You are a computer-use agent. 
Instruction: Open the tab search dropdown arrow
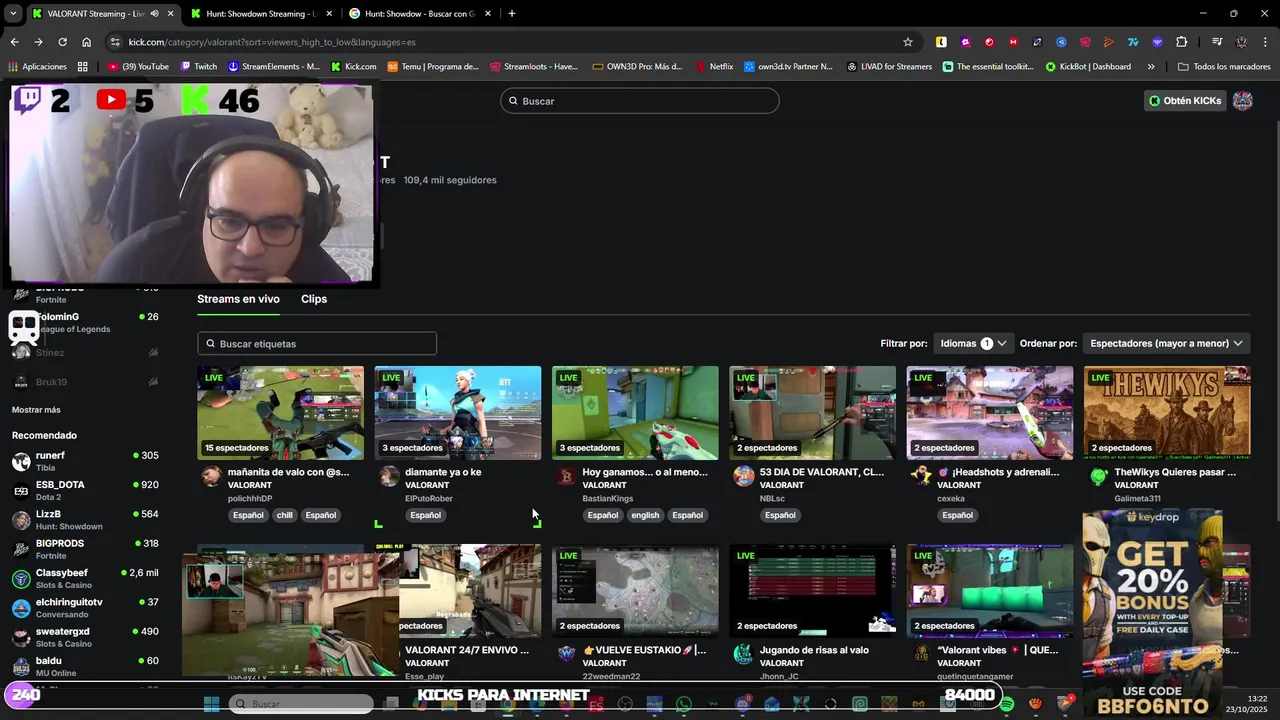point(12,14)
